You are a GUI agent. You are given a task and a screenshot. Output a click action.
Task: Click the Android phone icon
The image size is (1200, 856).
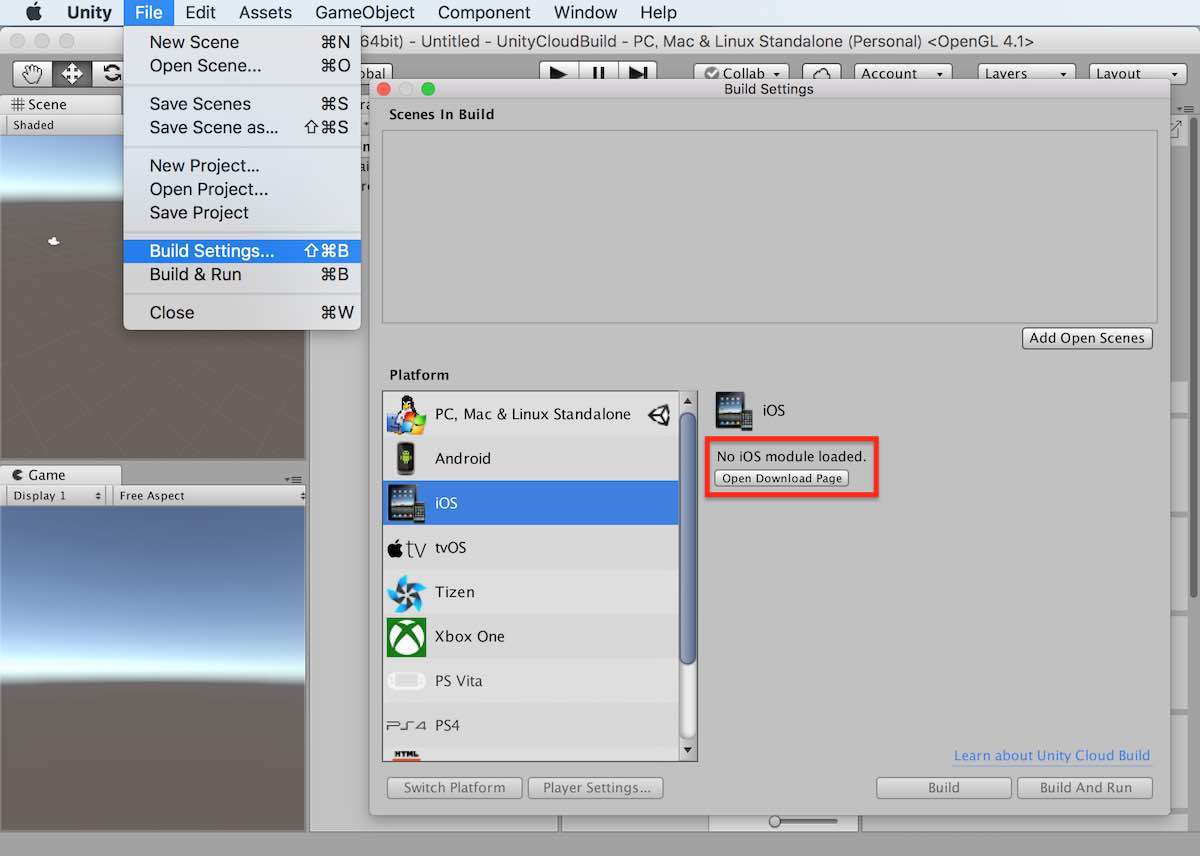(406, 459)
